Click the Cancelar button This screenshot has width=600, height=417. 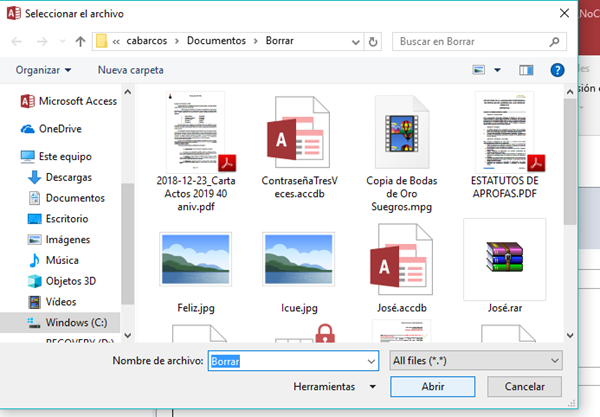[524, 387]
